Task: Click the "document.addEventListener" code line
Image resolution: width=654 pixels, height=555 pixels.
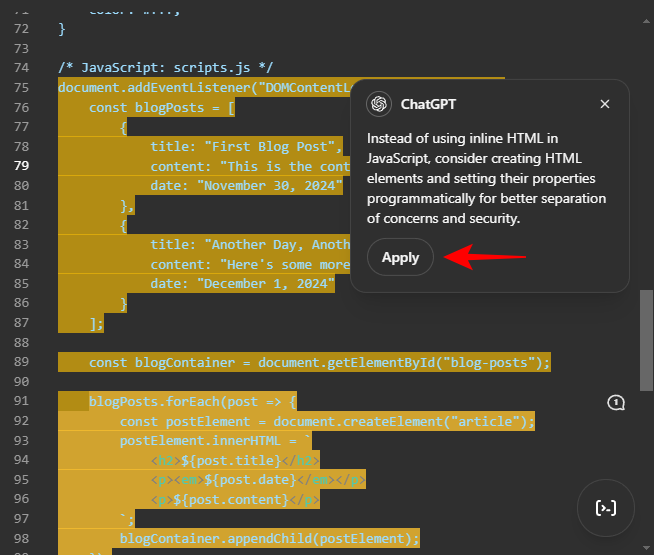Action: click(204, 88)
